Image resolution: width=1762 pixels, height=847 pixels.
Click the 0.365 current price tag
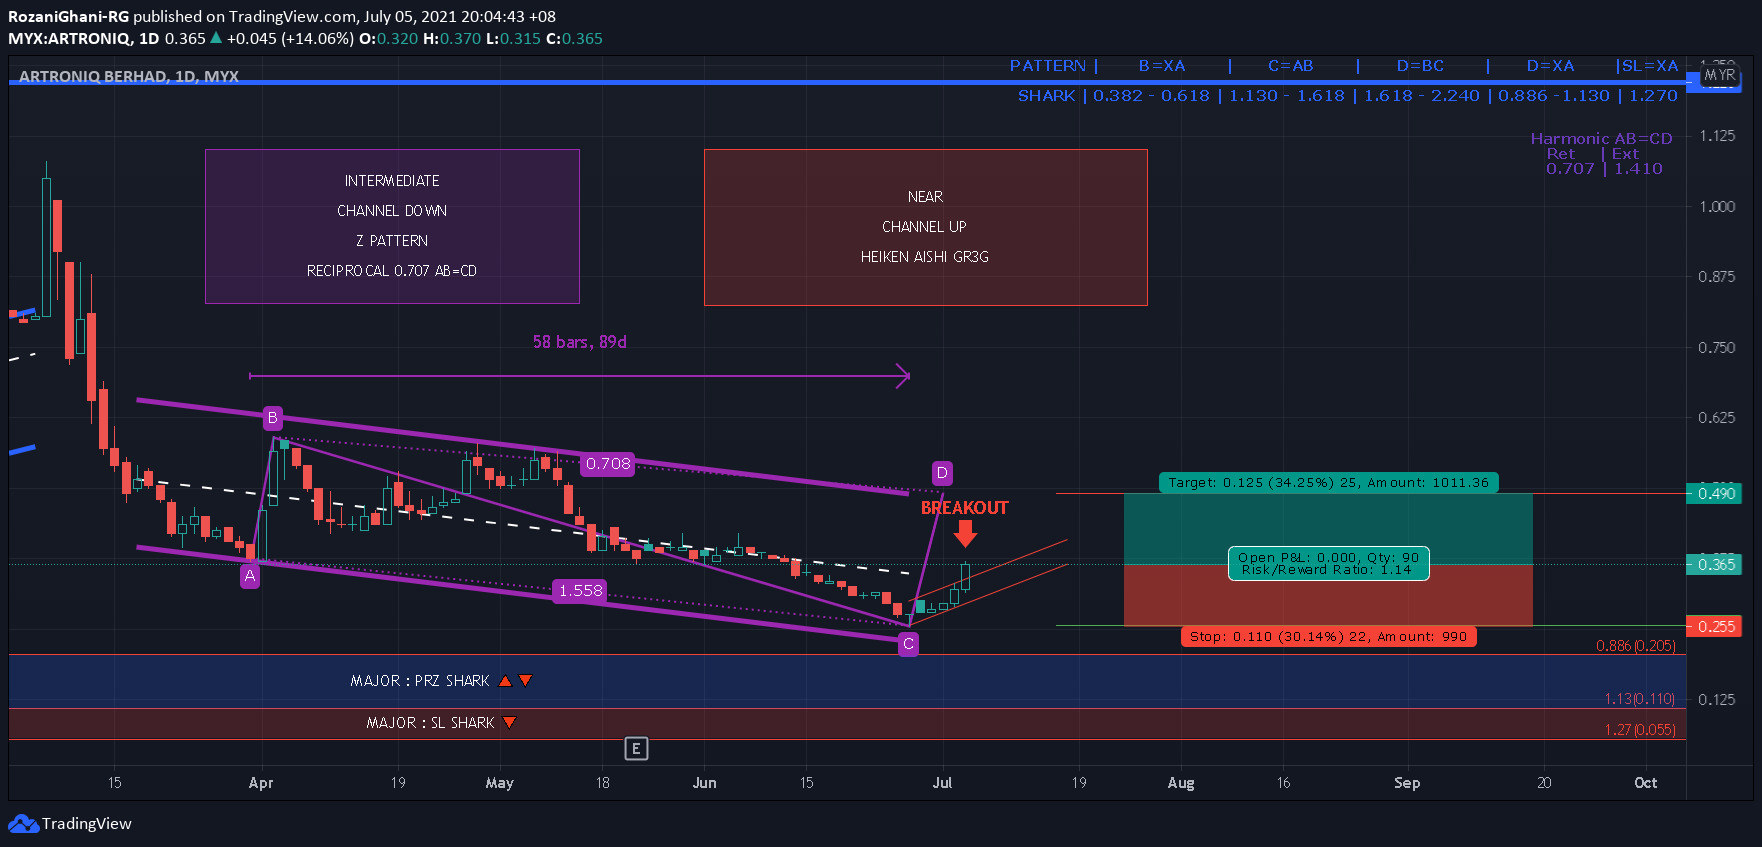[1715, 564]
